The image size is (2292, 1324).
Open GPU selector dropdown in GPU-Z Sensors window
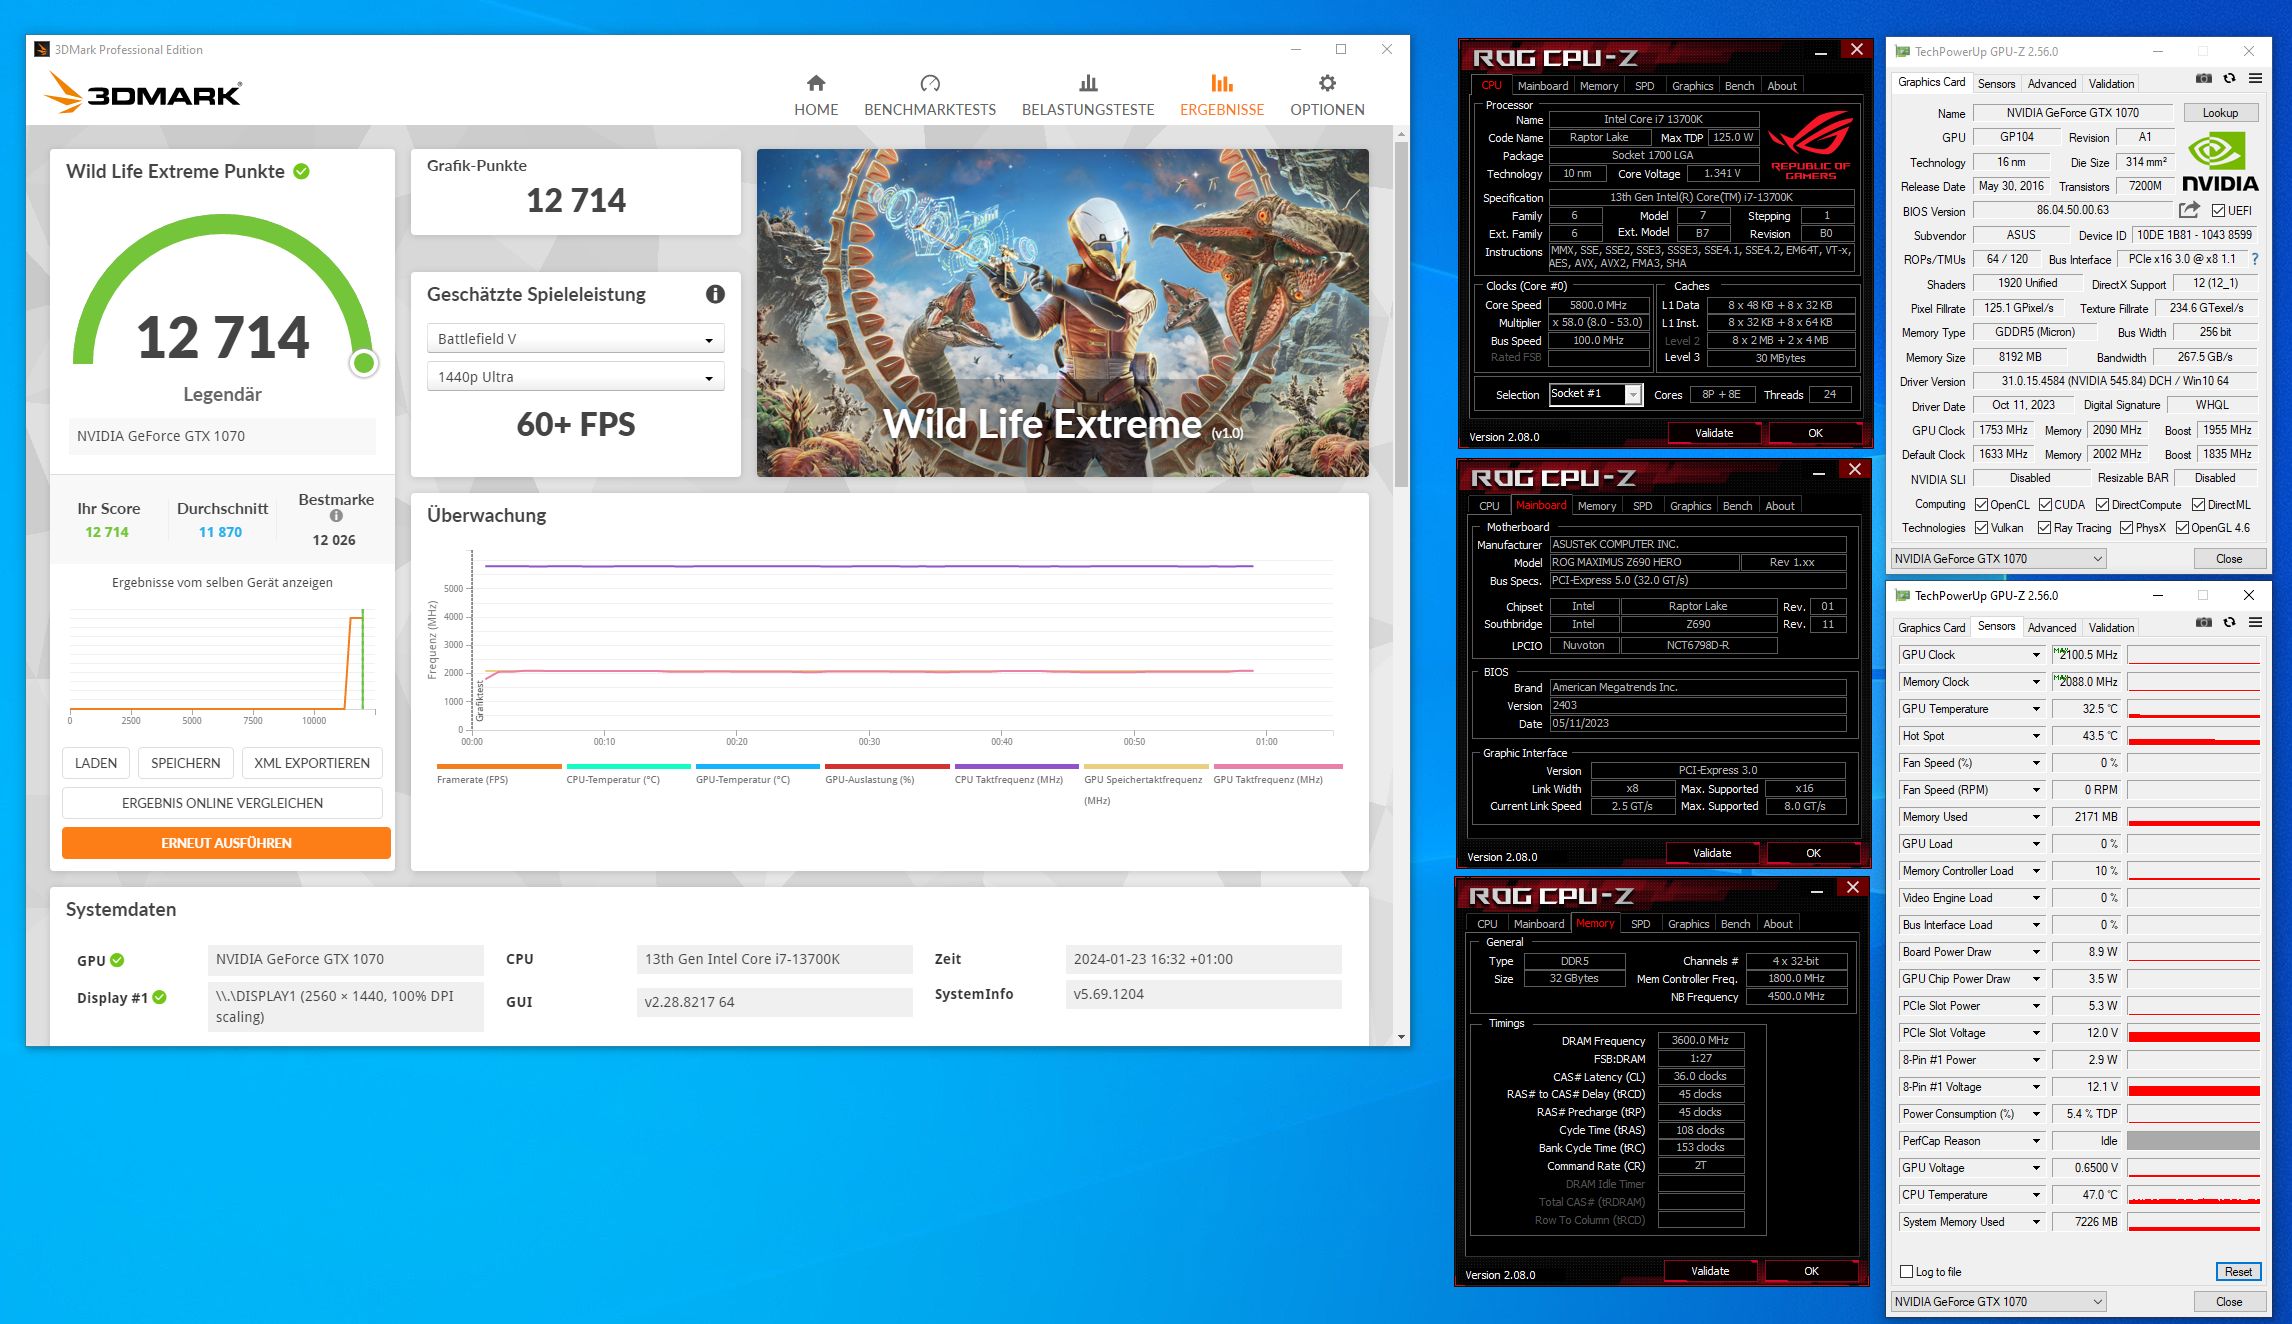pos(1998,1302)
